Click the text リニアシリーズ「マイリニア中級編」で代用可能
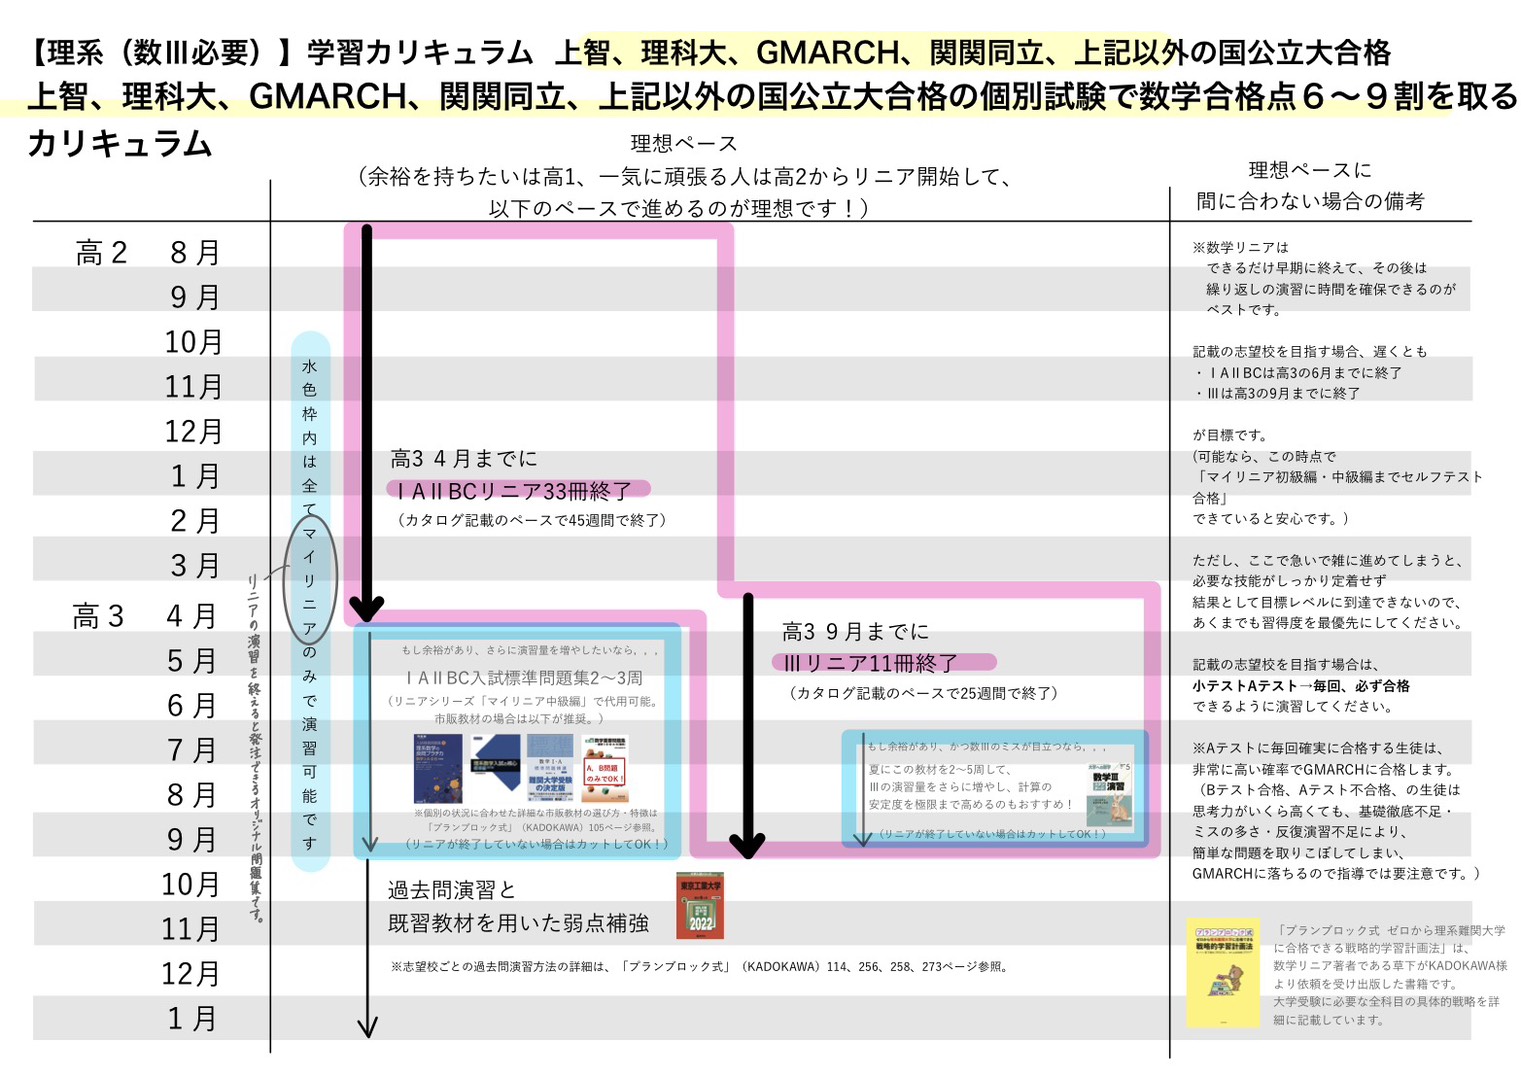The width and height of the screenshot is (1521, 1077). coord(524,702)
